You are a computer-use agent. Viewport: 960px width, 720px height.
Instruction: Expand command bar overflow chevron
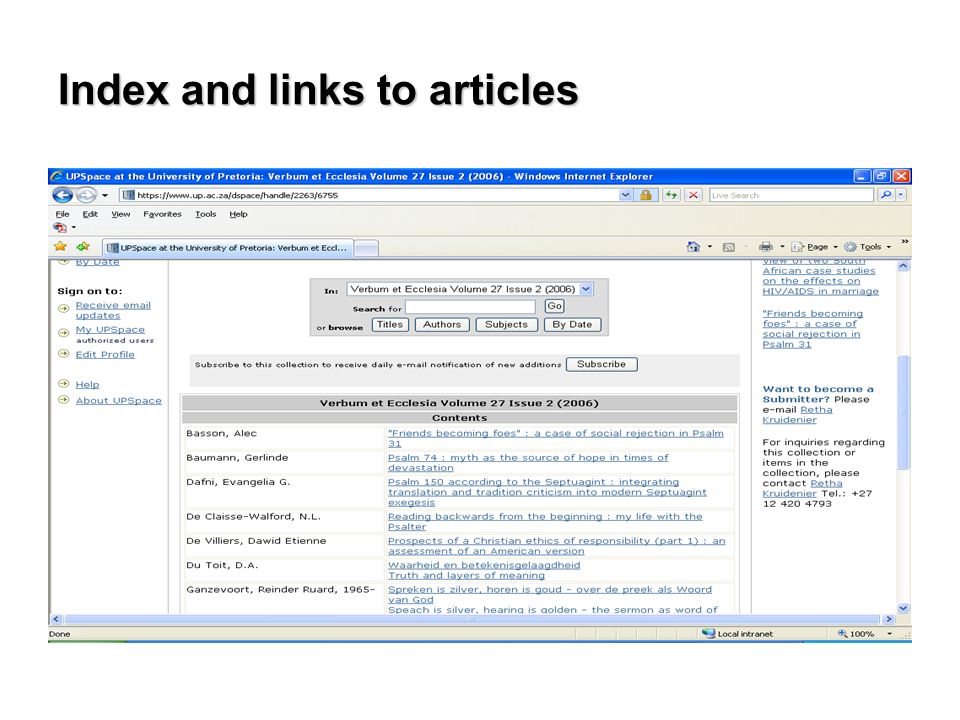(x=904, y=242)
